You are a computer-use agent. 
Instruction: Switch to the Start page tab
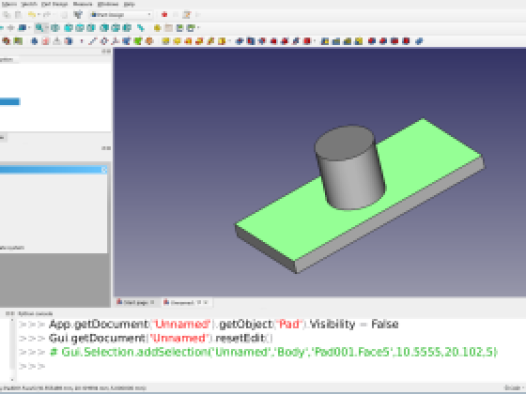[x=136, y=302]
